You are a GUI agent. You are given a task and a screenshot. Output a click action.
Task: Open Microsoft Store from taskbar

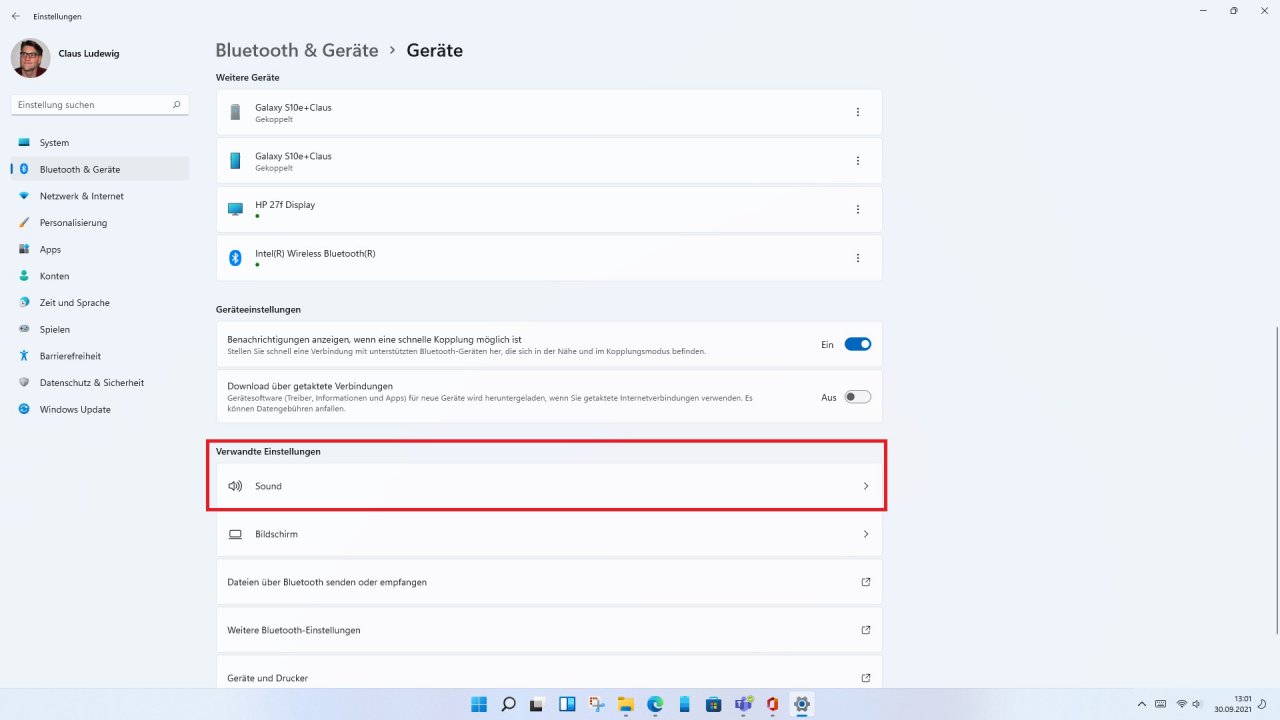(x=713, y=704)
